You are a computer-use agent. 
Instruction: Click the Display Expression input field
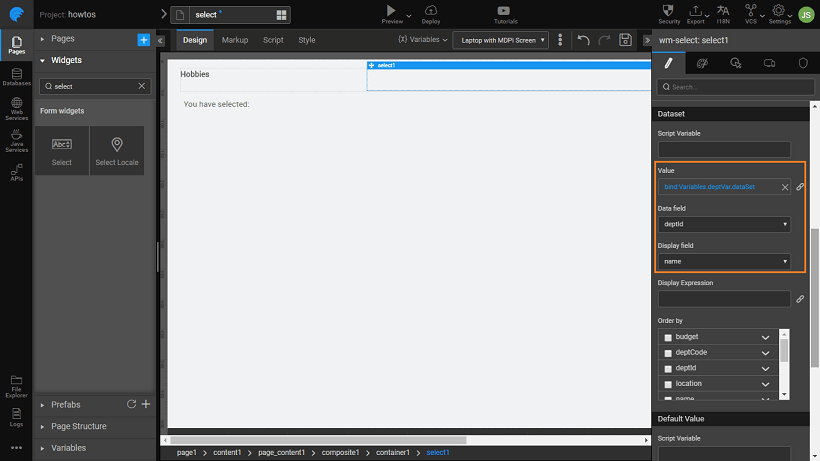coord(724,298)
